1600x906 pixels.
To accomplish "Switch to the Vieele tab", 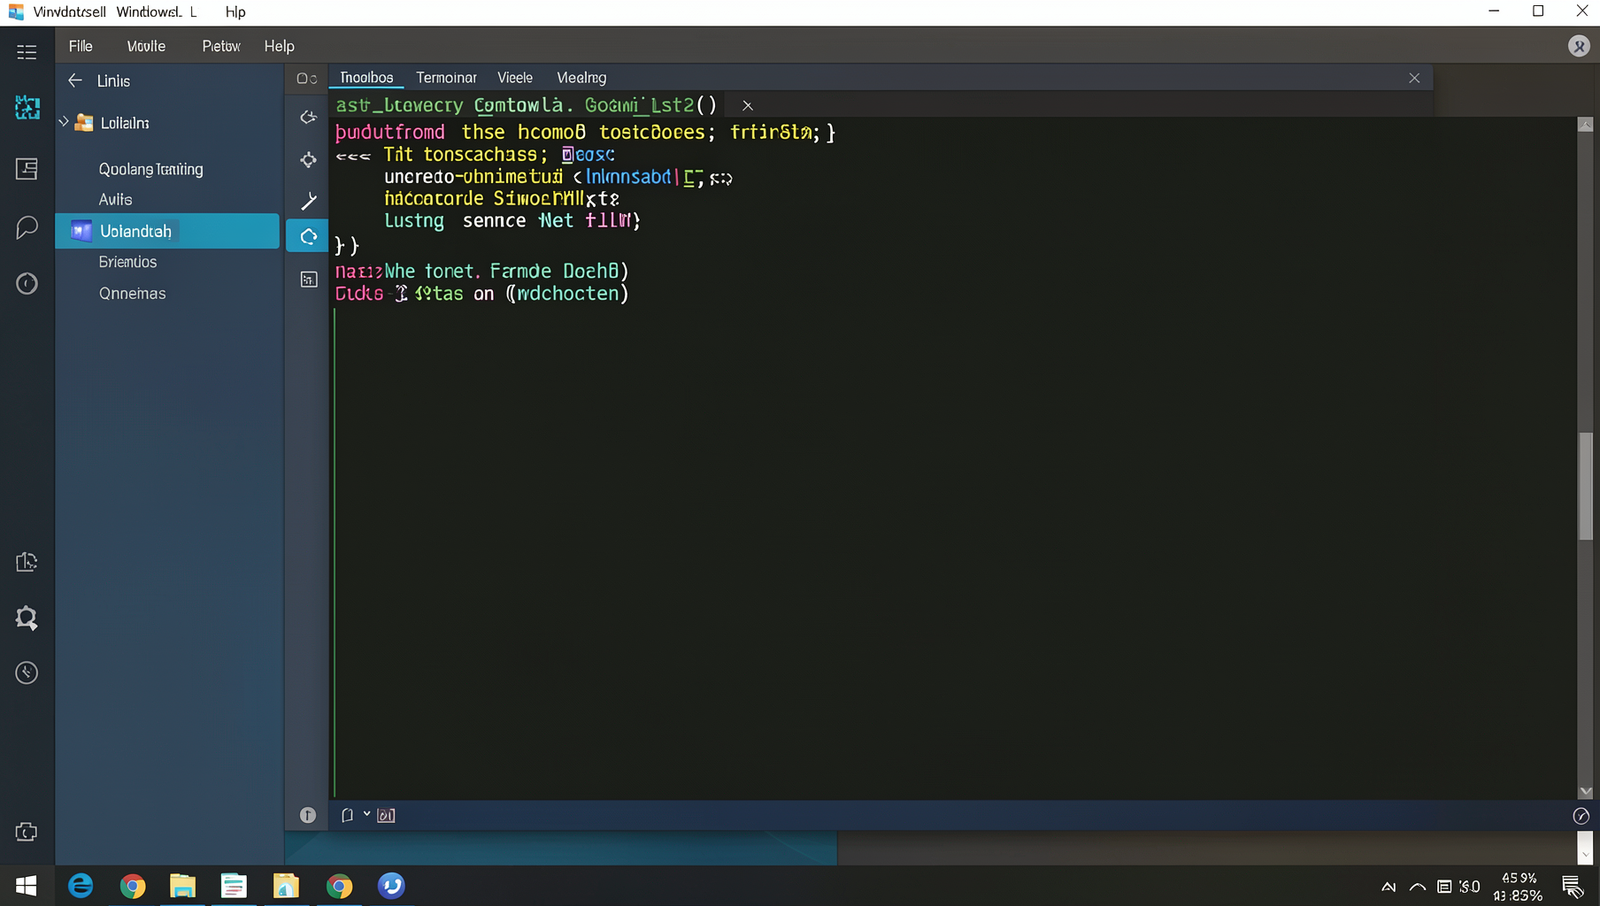I will point(515,77).
